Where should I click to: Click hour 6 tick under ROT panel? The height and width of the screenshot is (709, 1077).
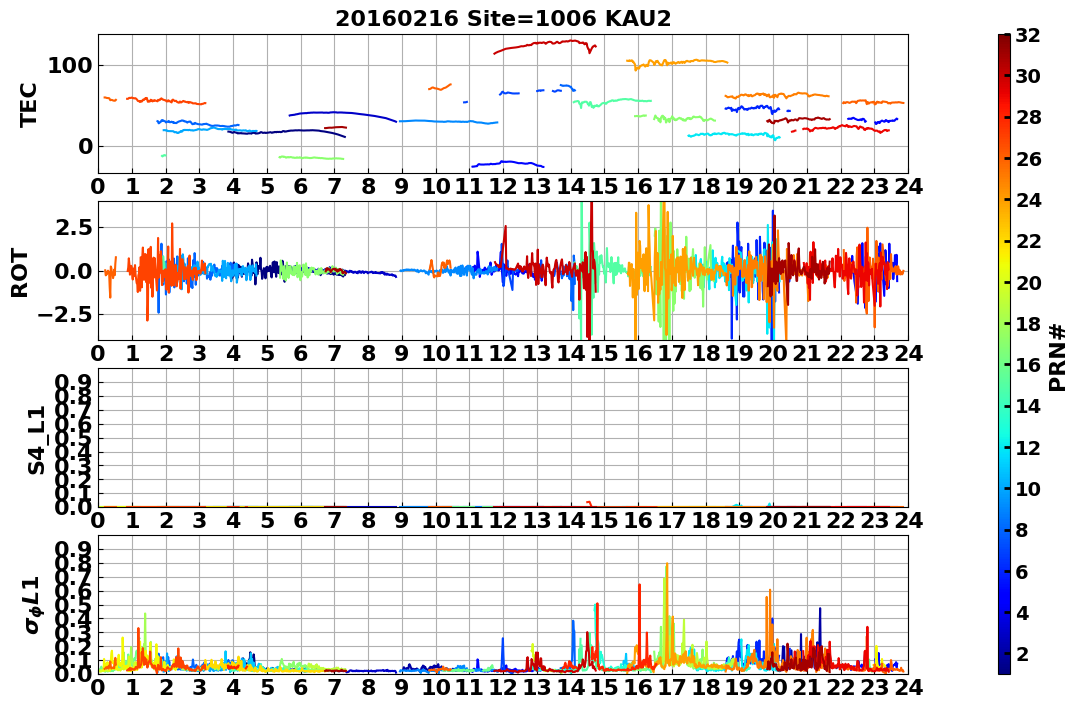tap(301, 353)
